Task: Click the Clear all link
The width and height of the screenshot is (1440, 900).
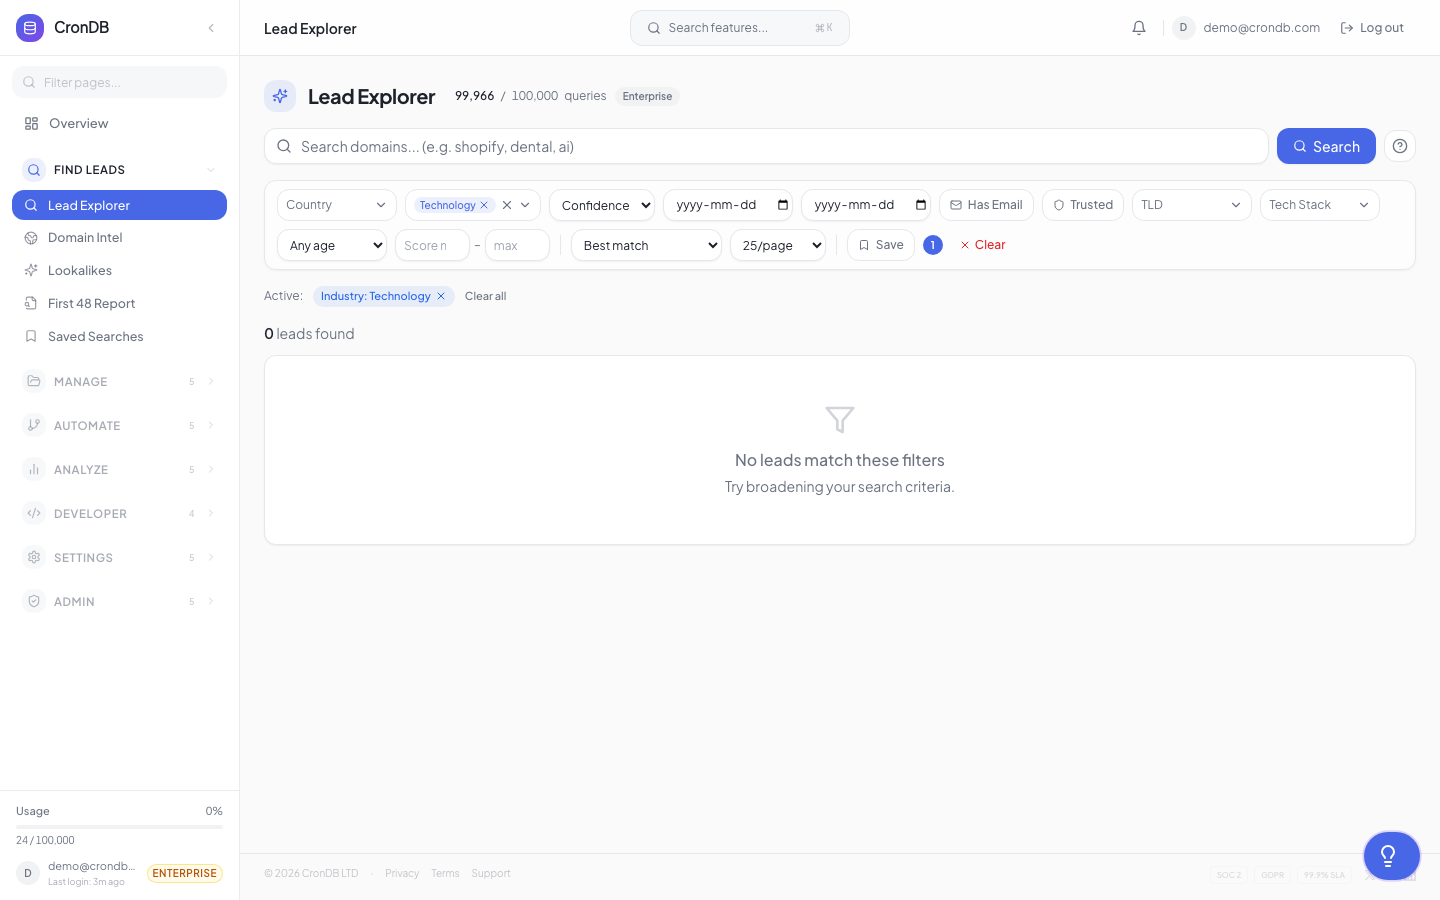Action: (485, 296)
